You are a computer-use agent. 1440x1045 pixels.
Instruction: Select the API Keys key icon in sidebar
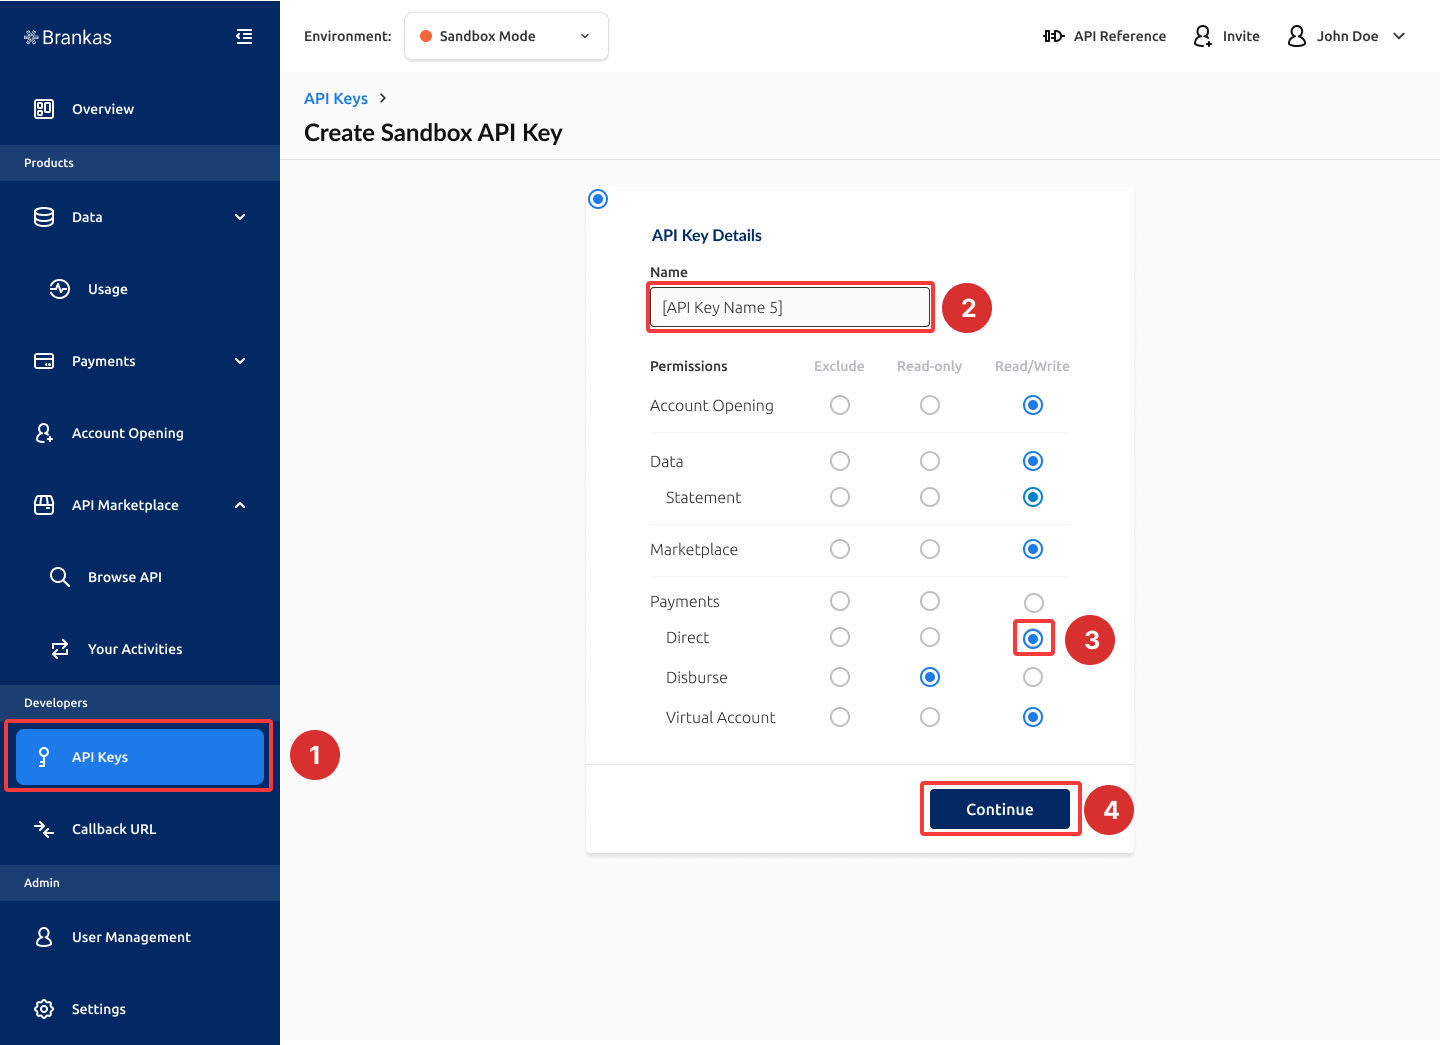43,757
